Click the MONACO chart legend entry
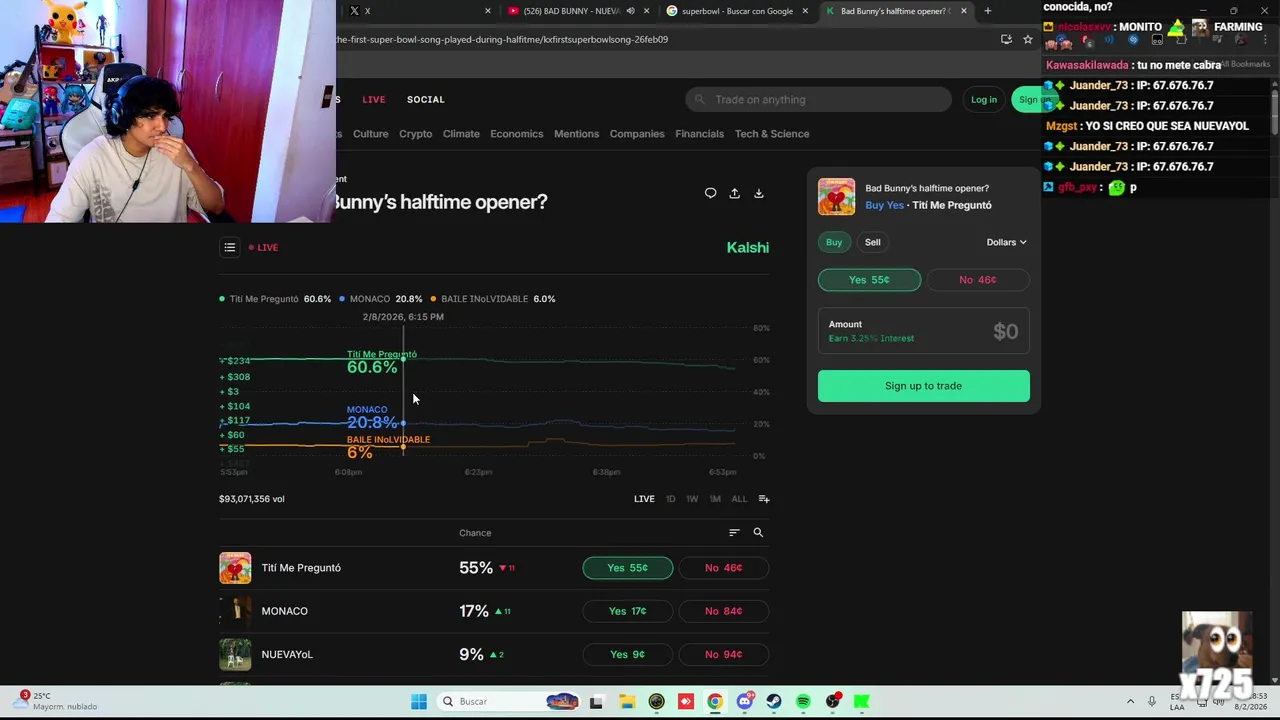Viewport: 1280px width, 720px height. coord(380,299)
